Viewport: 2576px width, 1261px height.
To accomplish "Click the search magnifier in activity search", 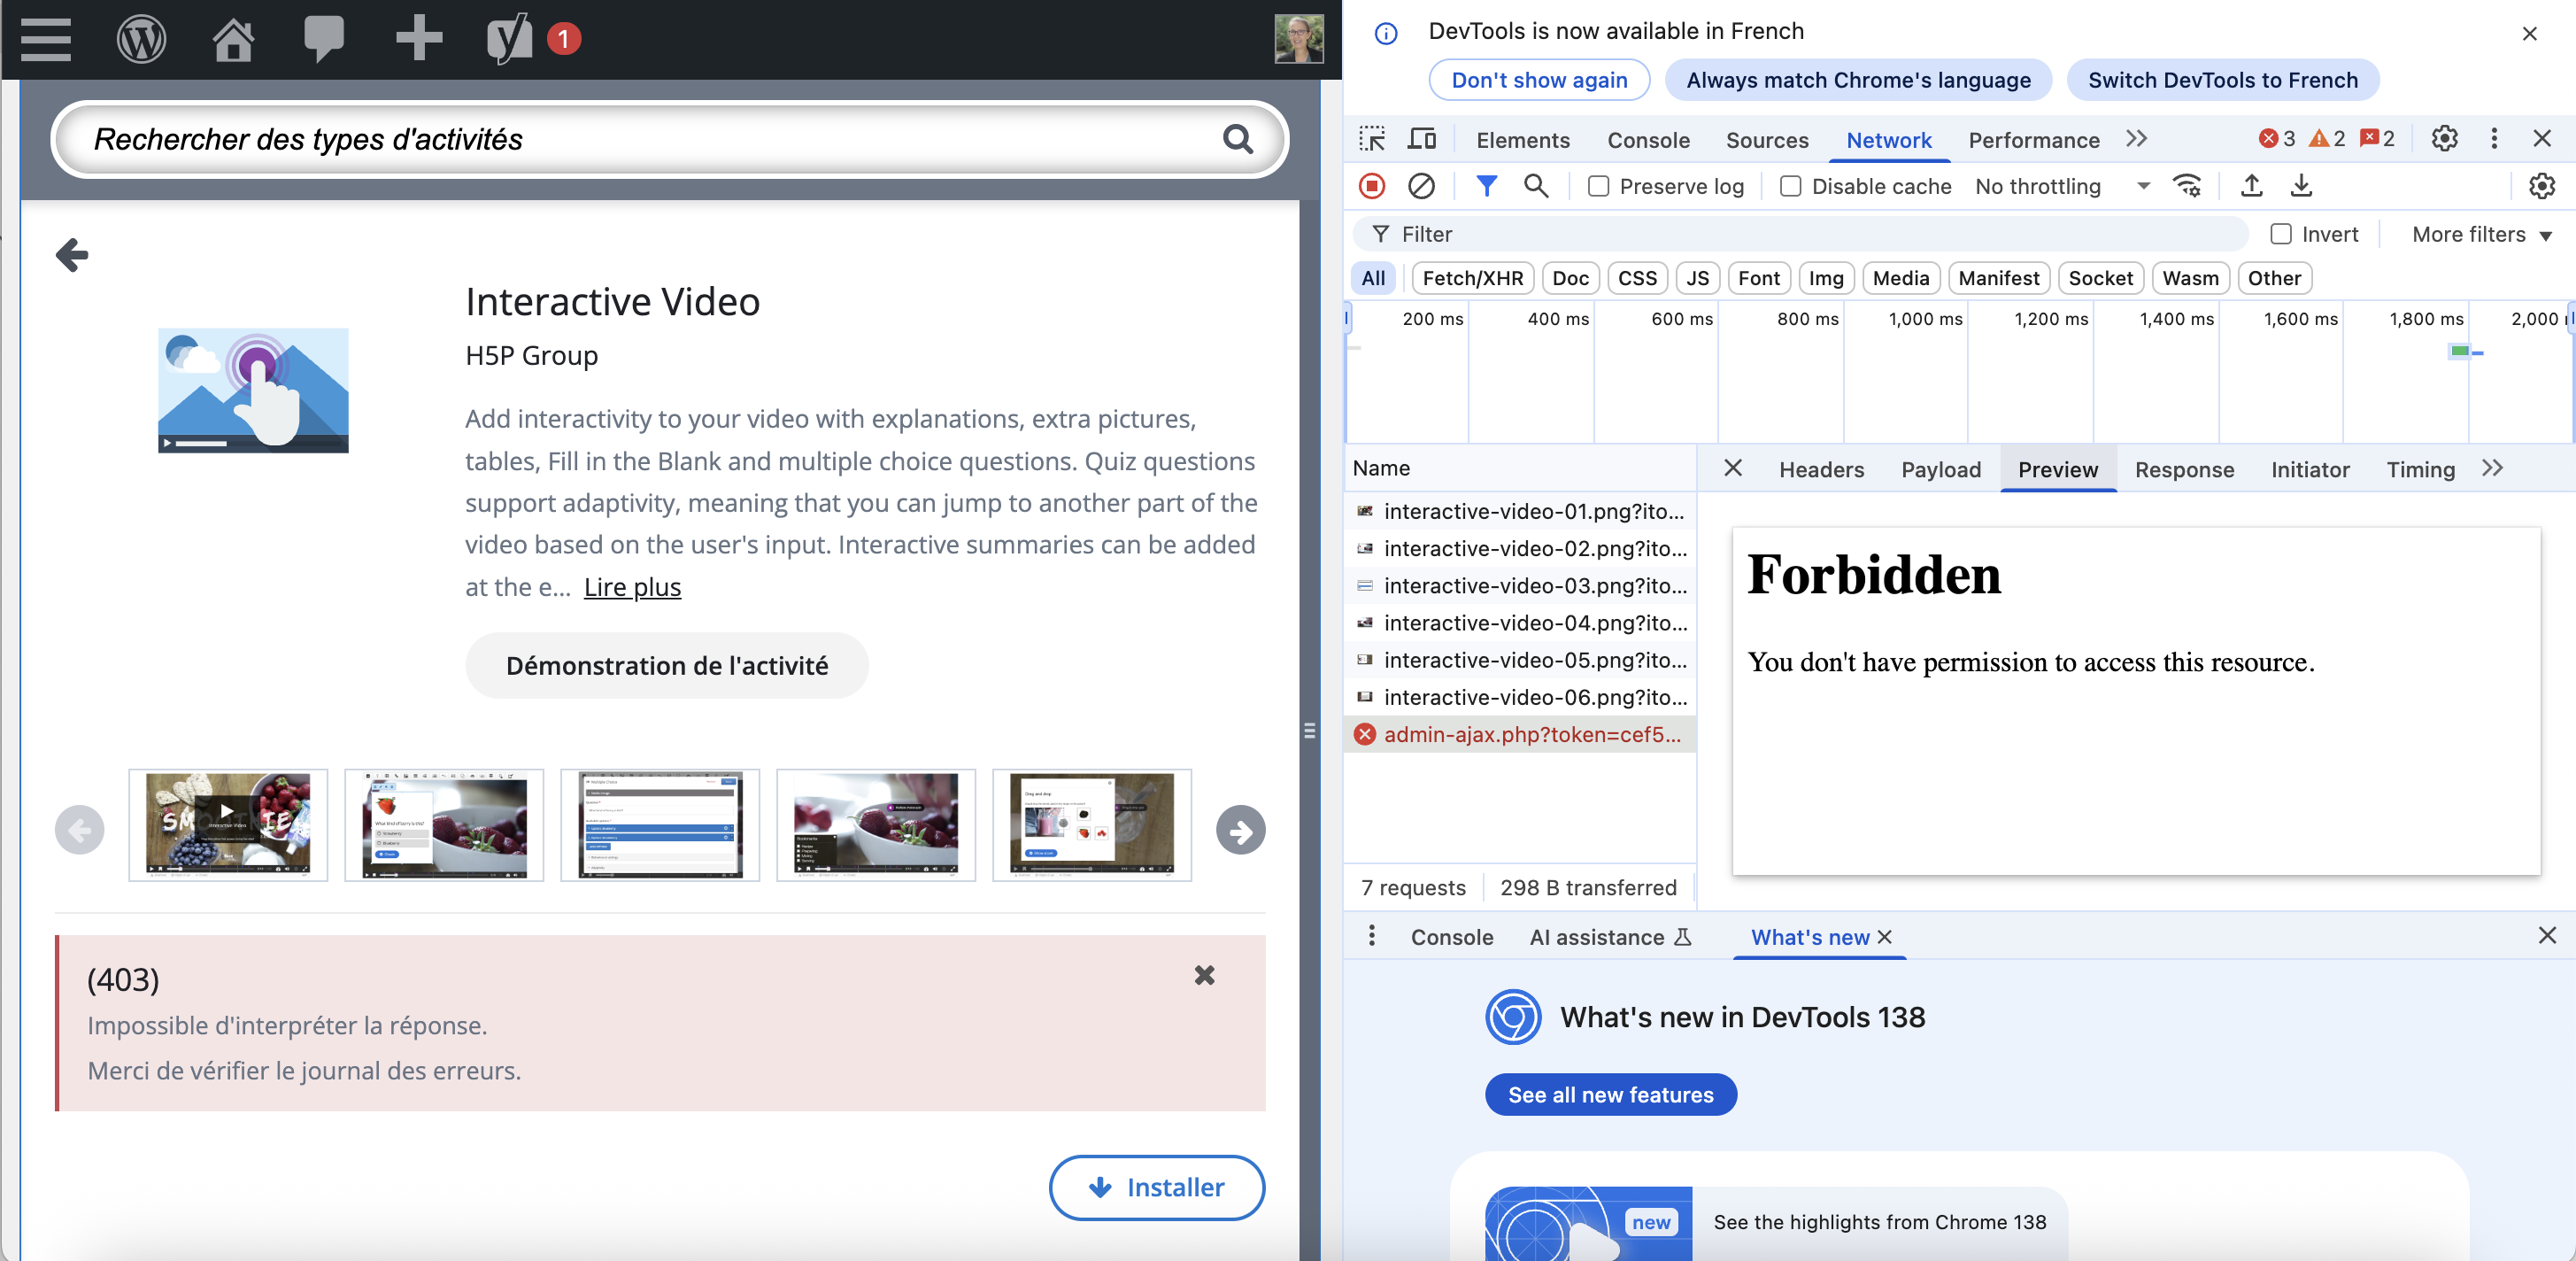I will coord(1237,139).
